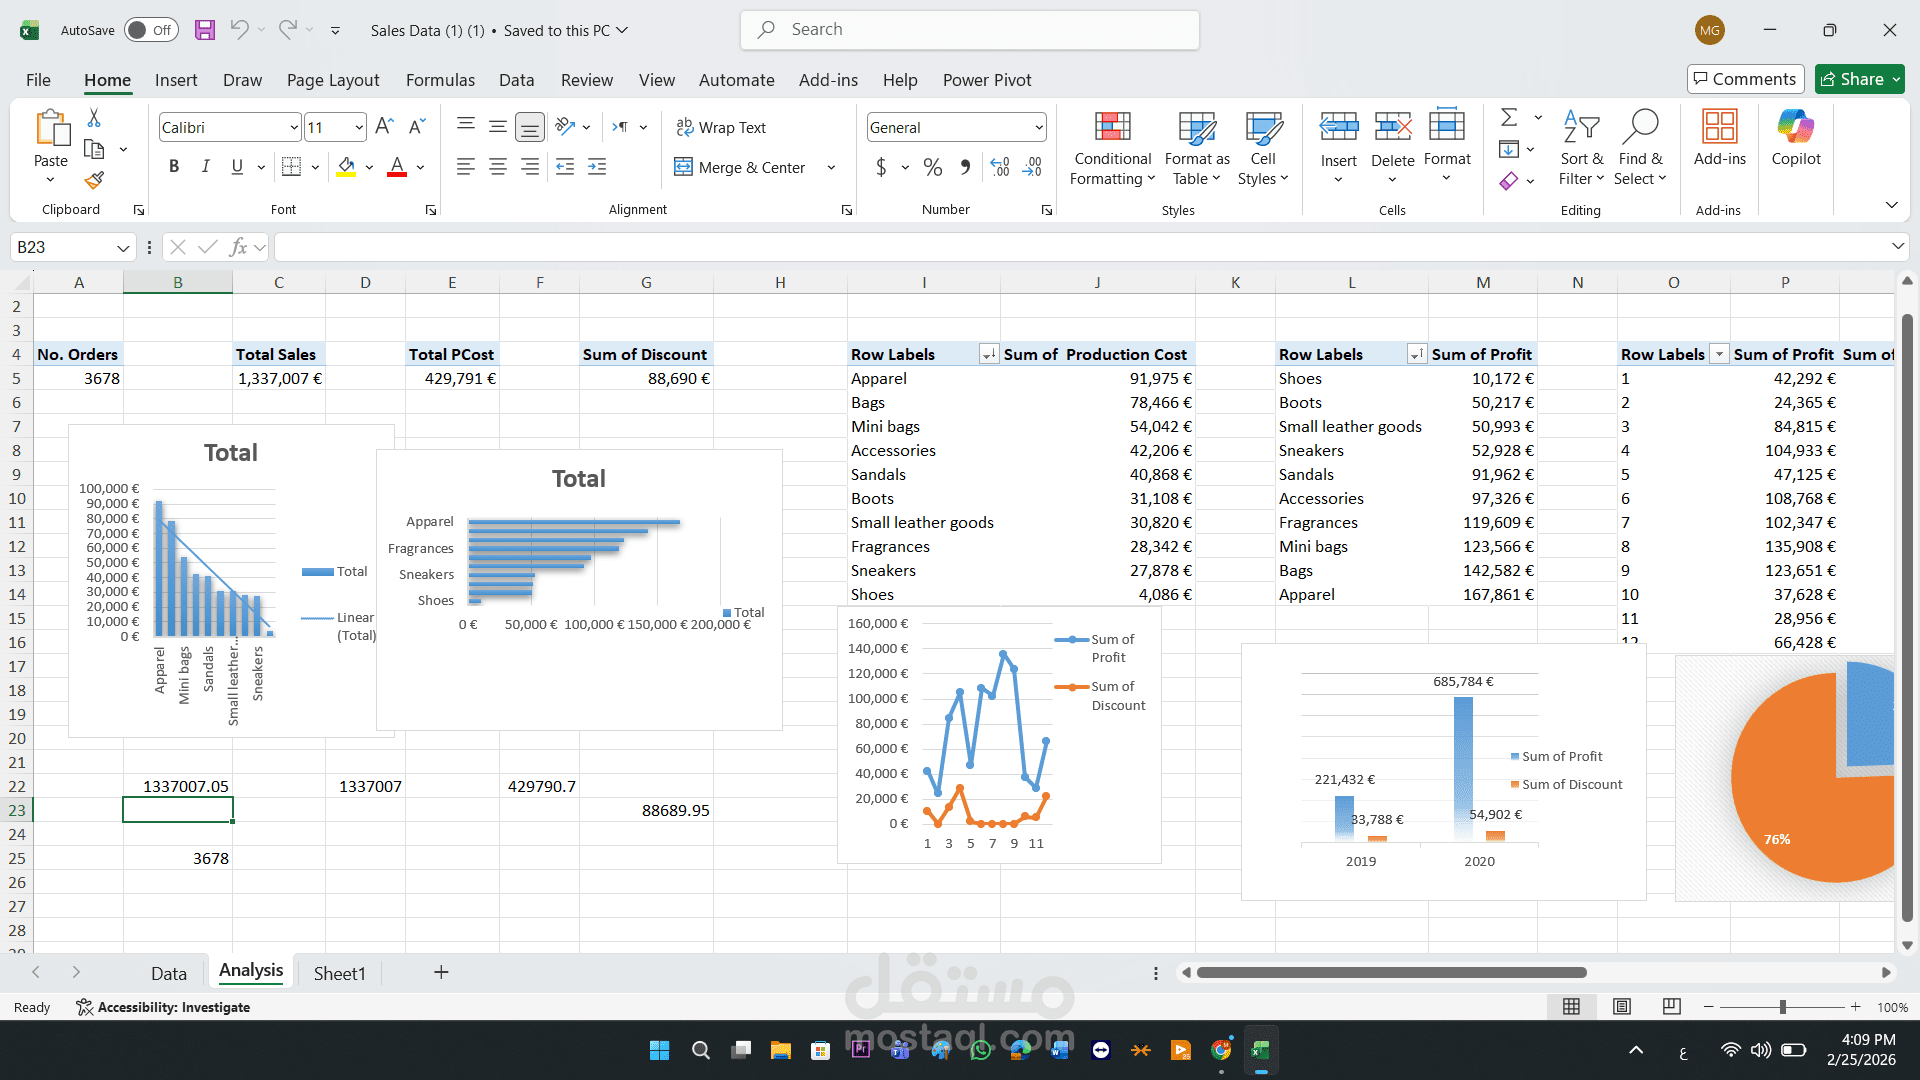Click the AutoSum sigma icon

click(x=1509, y=118)
